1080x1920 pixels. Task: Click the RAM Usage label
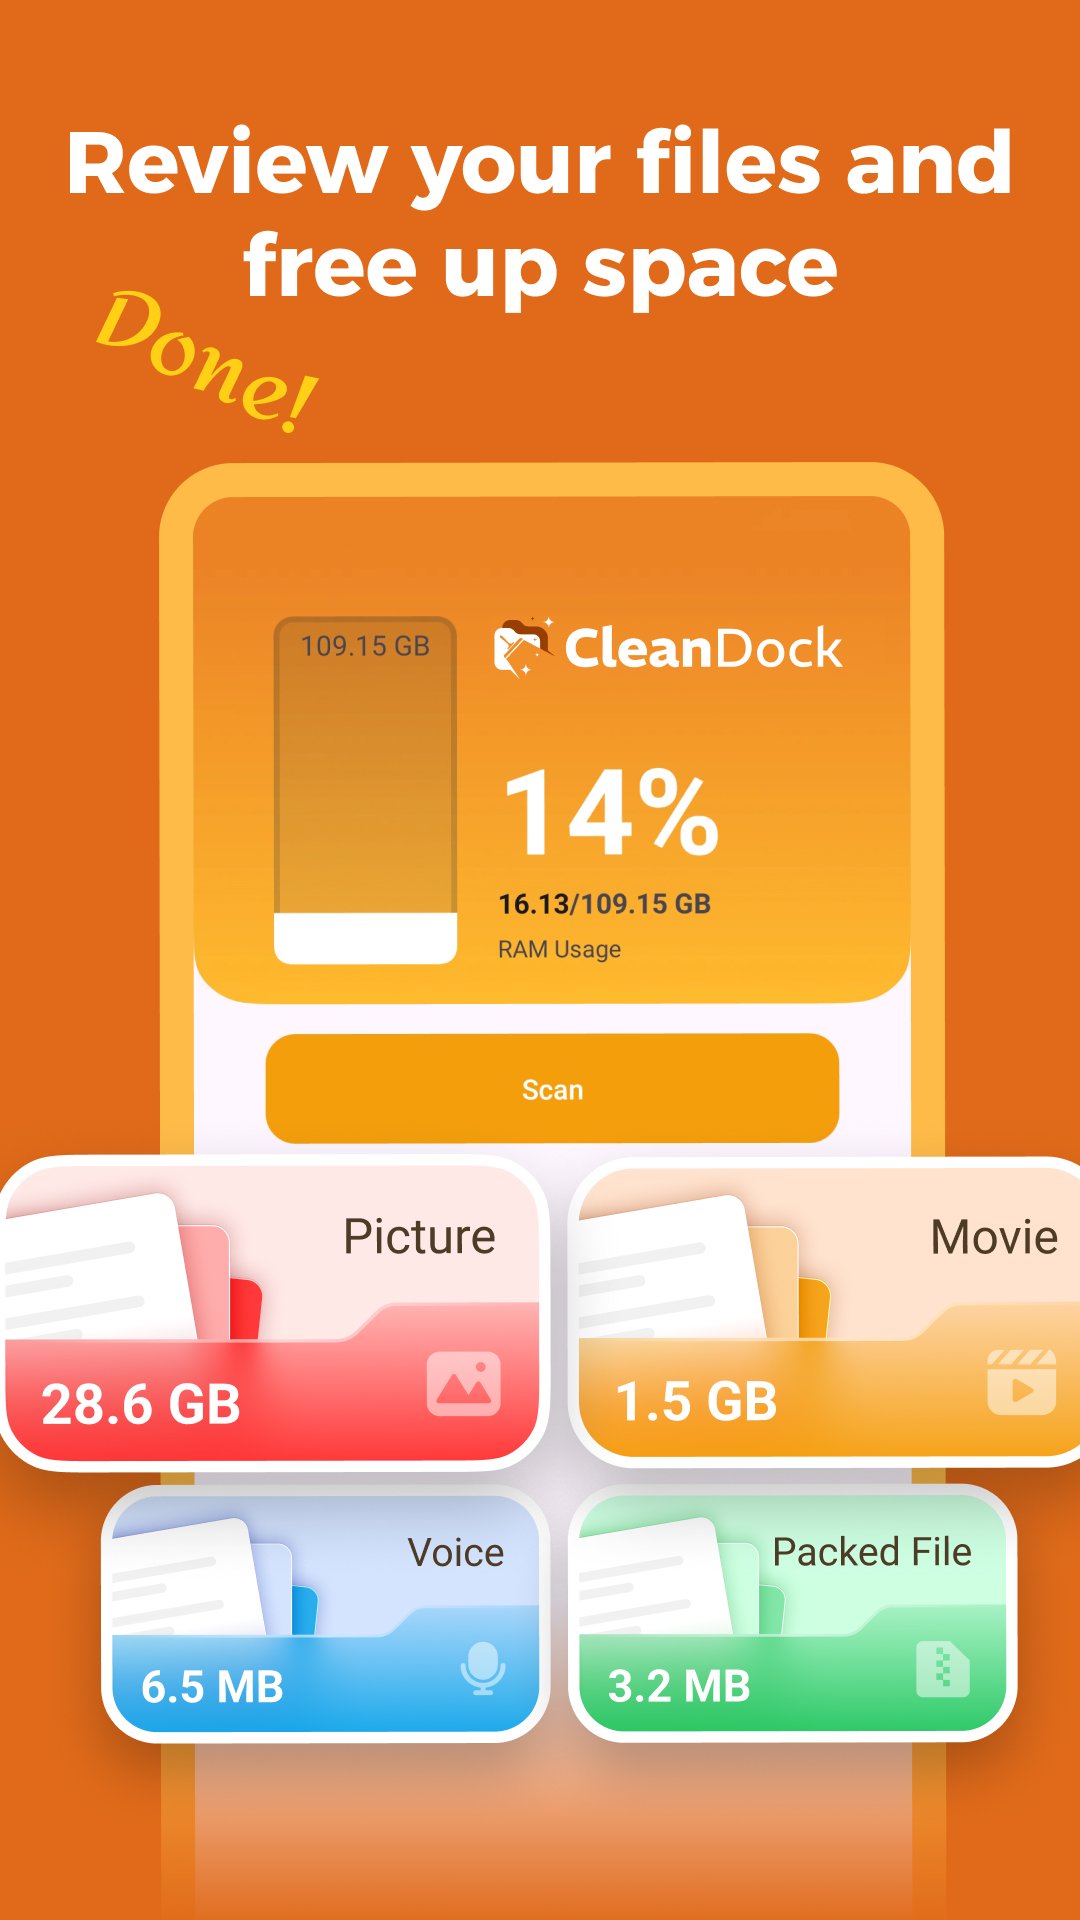pos(559,949)
